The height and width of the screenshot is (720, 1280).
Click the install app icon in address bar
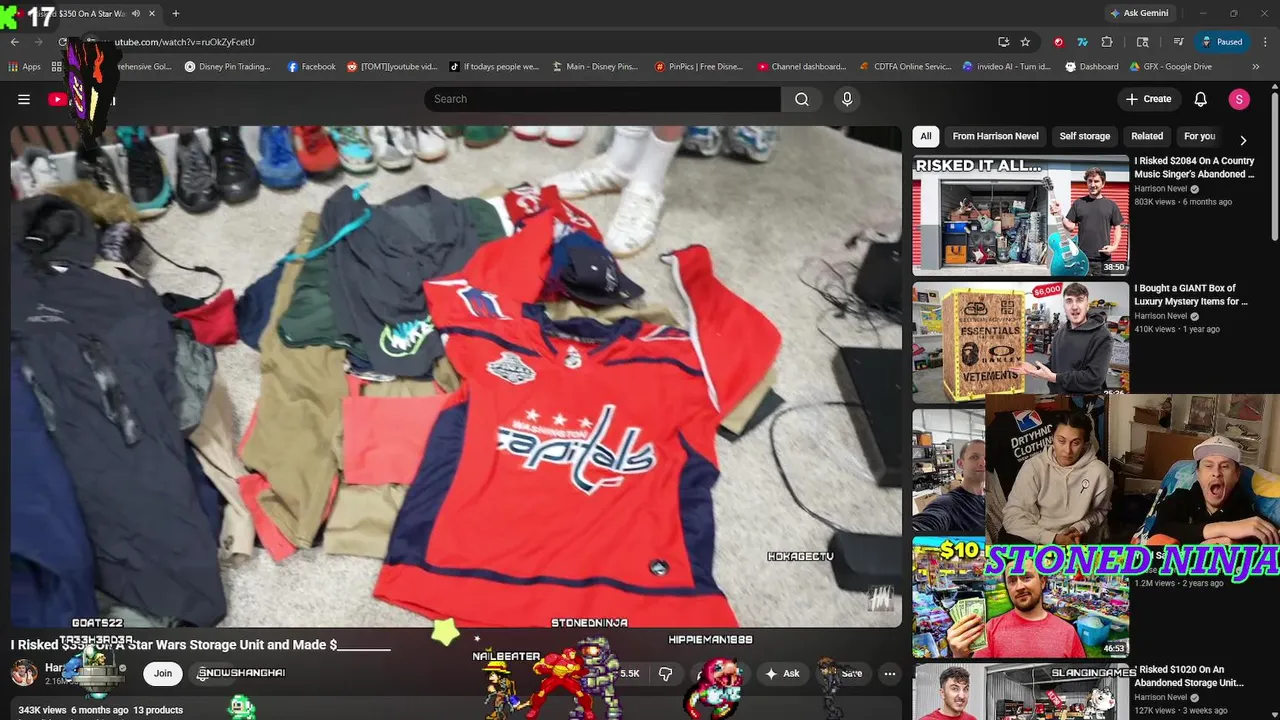click(x=1003, y=42)
